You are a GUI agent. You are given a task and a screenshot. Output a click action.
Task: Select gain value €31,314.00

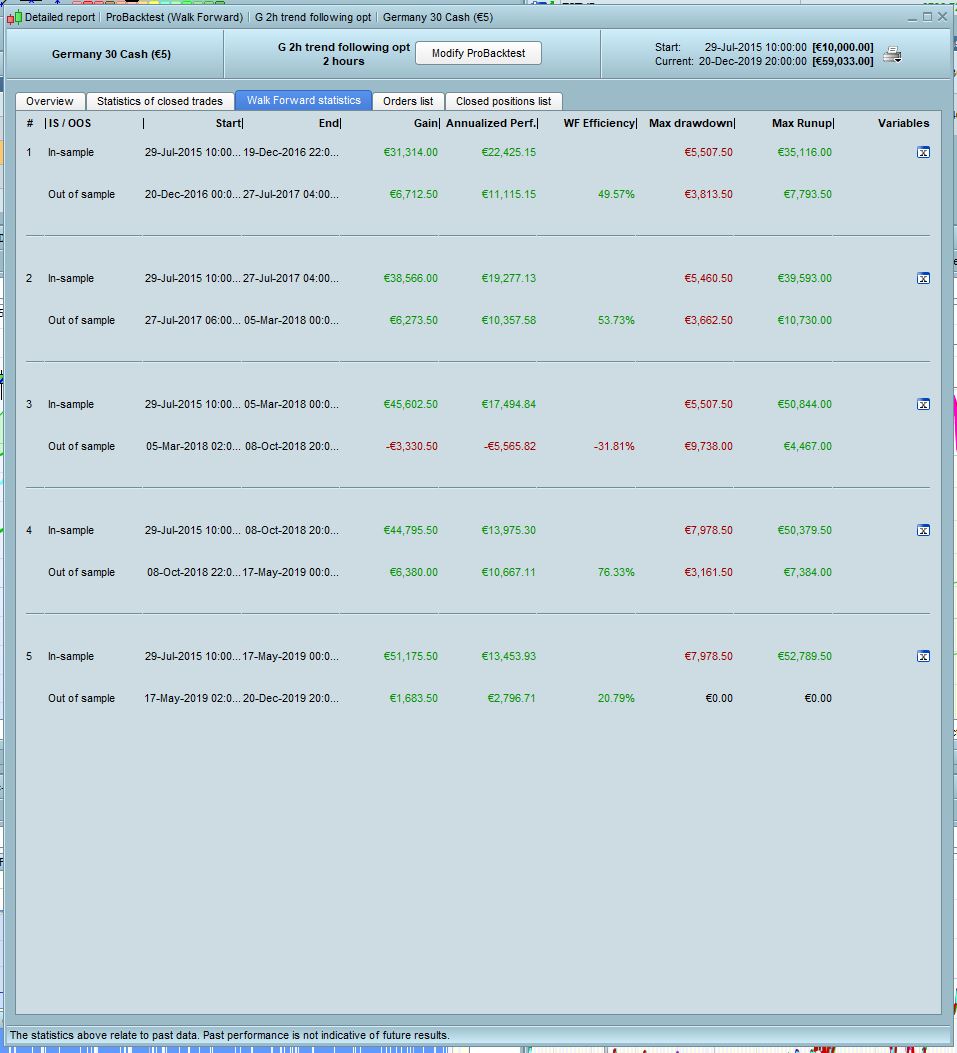click(410, 152)
